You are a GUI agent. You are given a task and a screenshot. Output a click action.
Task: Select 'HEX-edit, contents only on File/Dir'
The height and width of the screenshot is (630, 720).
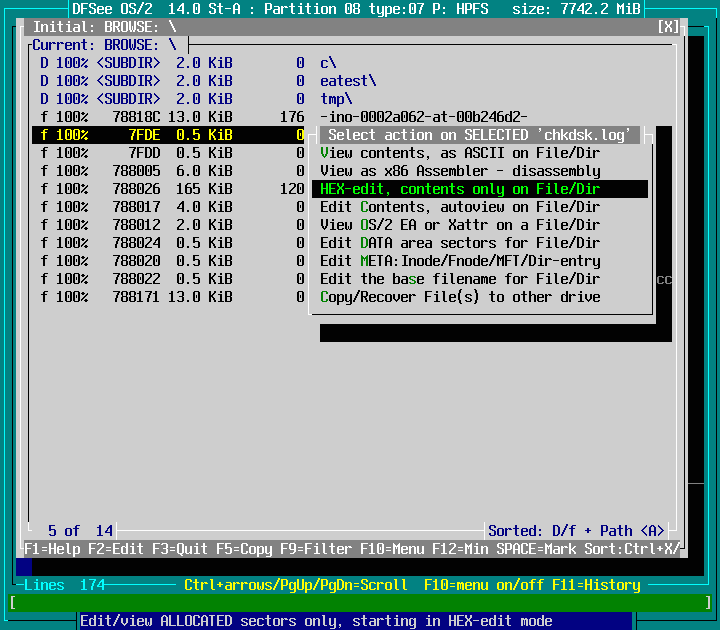tap(460, 189)
